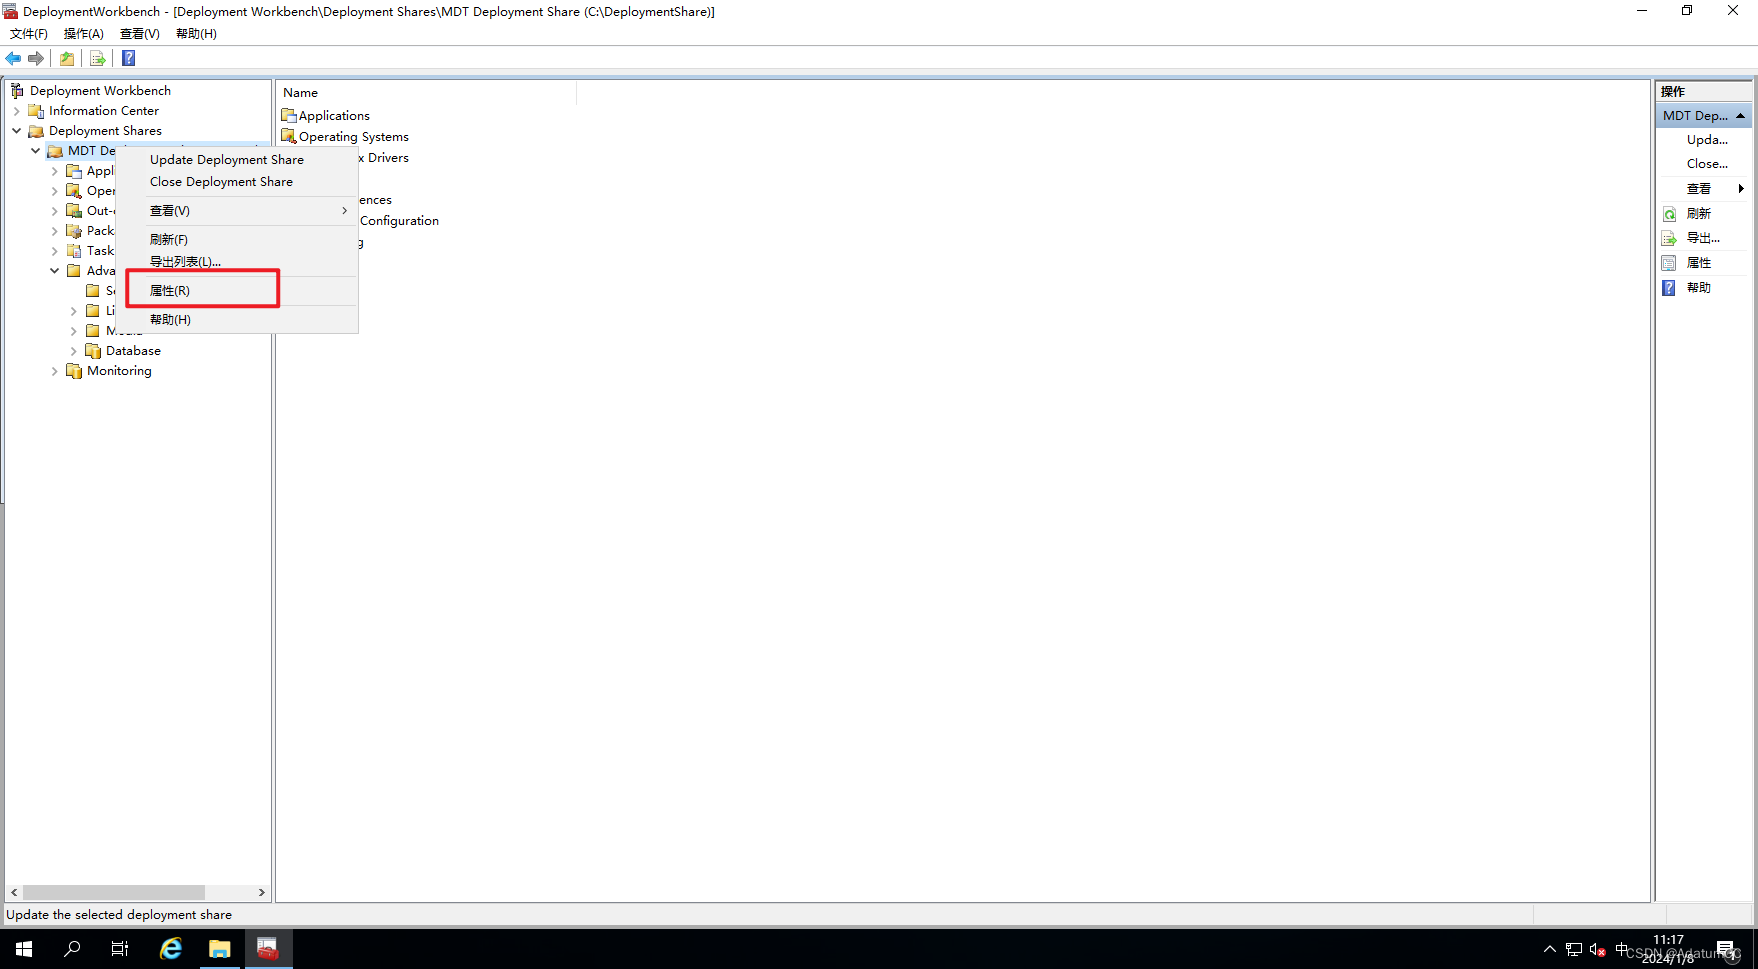Click the properties icon in Actions pane

[1669, 263]
